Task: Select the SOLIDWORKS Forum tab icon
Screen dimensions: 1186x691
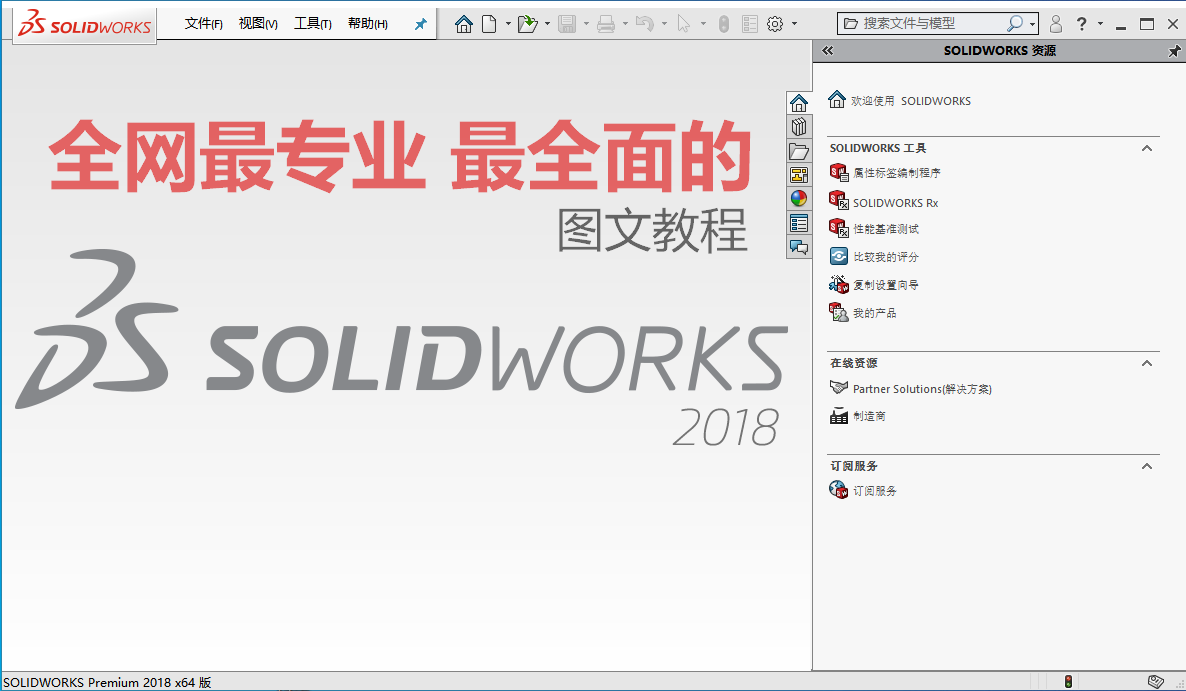Action: [x=799, y=247]
